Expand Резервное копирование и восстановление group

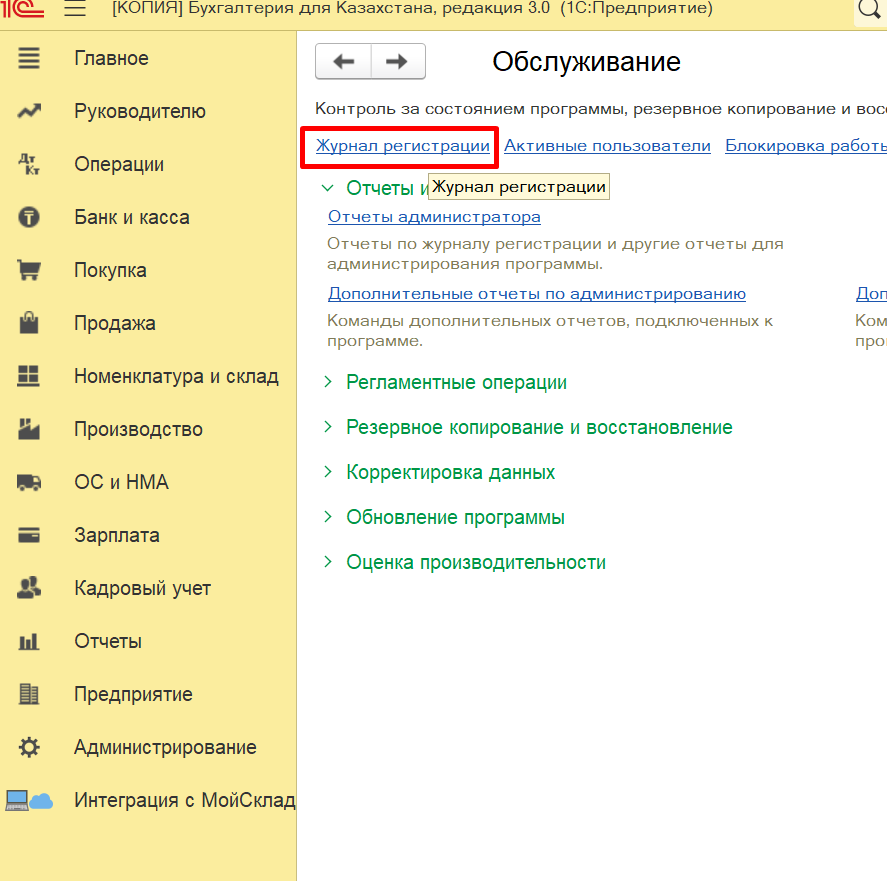539,427
